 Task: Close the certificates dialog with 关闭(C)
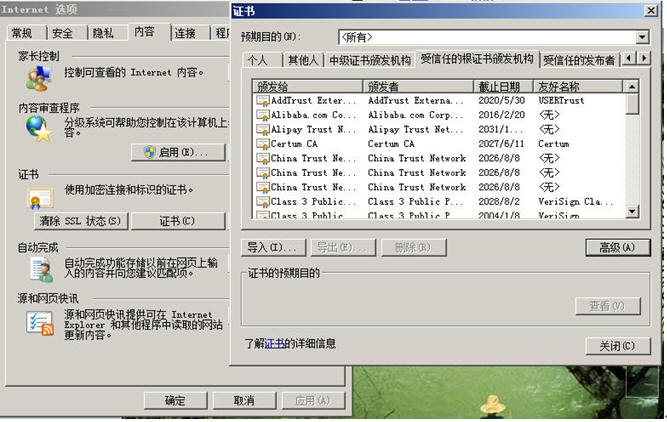click(618, 346)
